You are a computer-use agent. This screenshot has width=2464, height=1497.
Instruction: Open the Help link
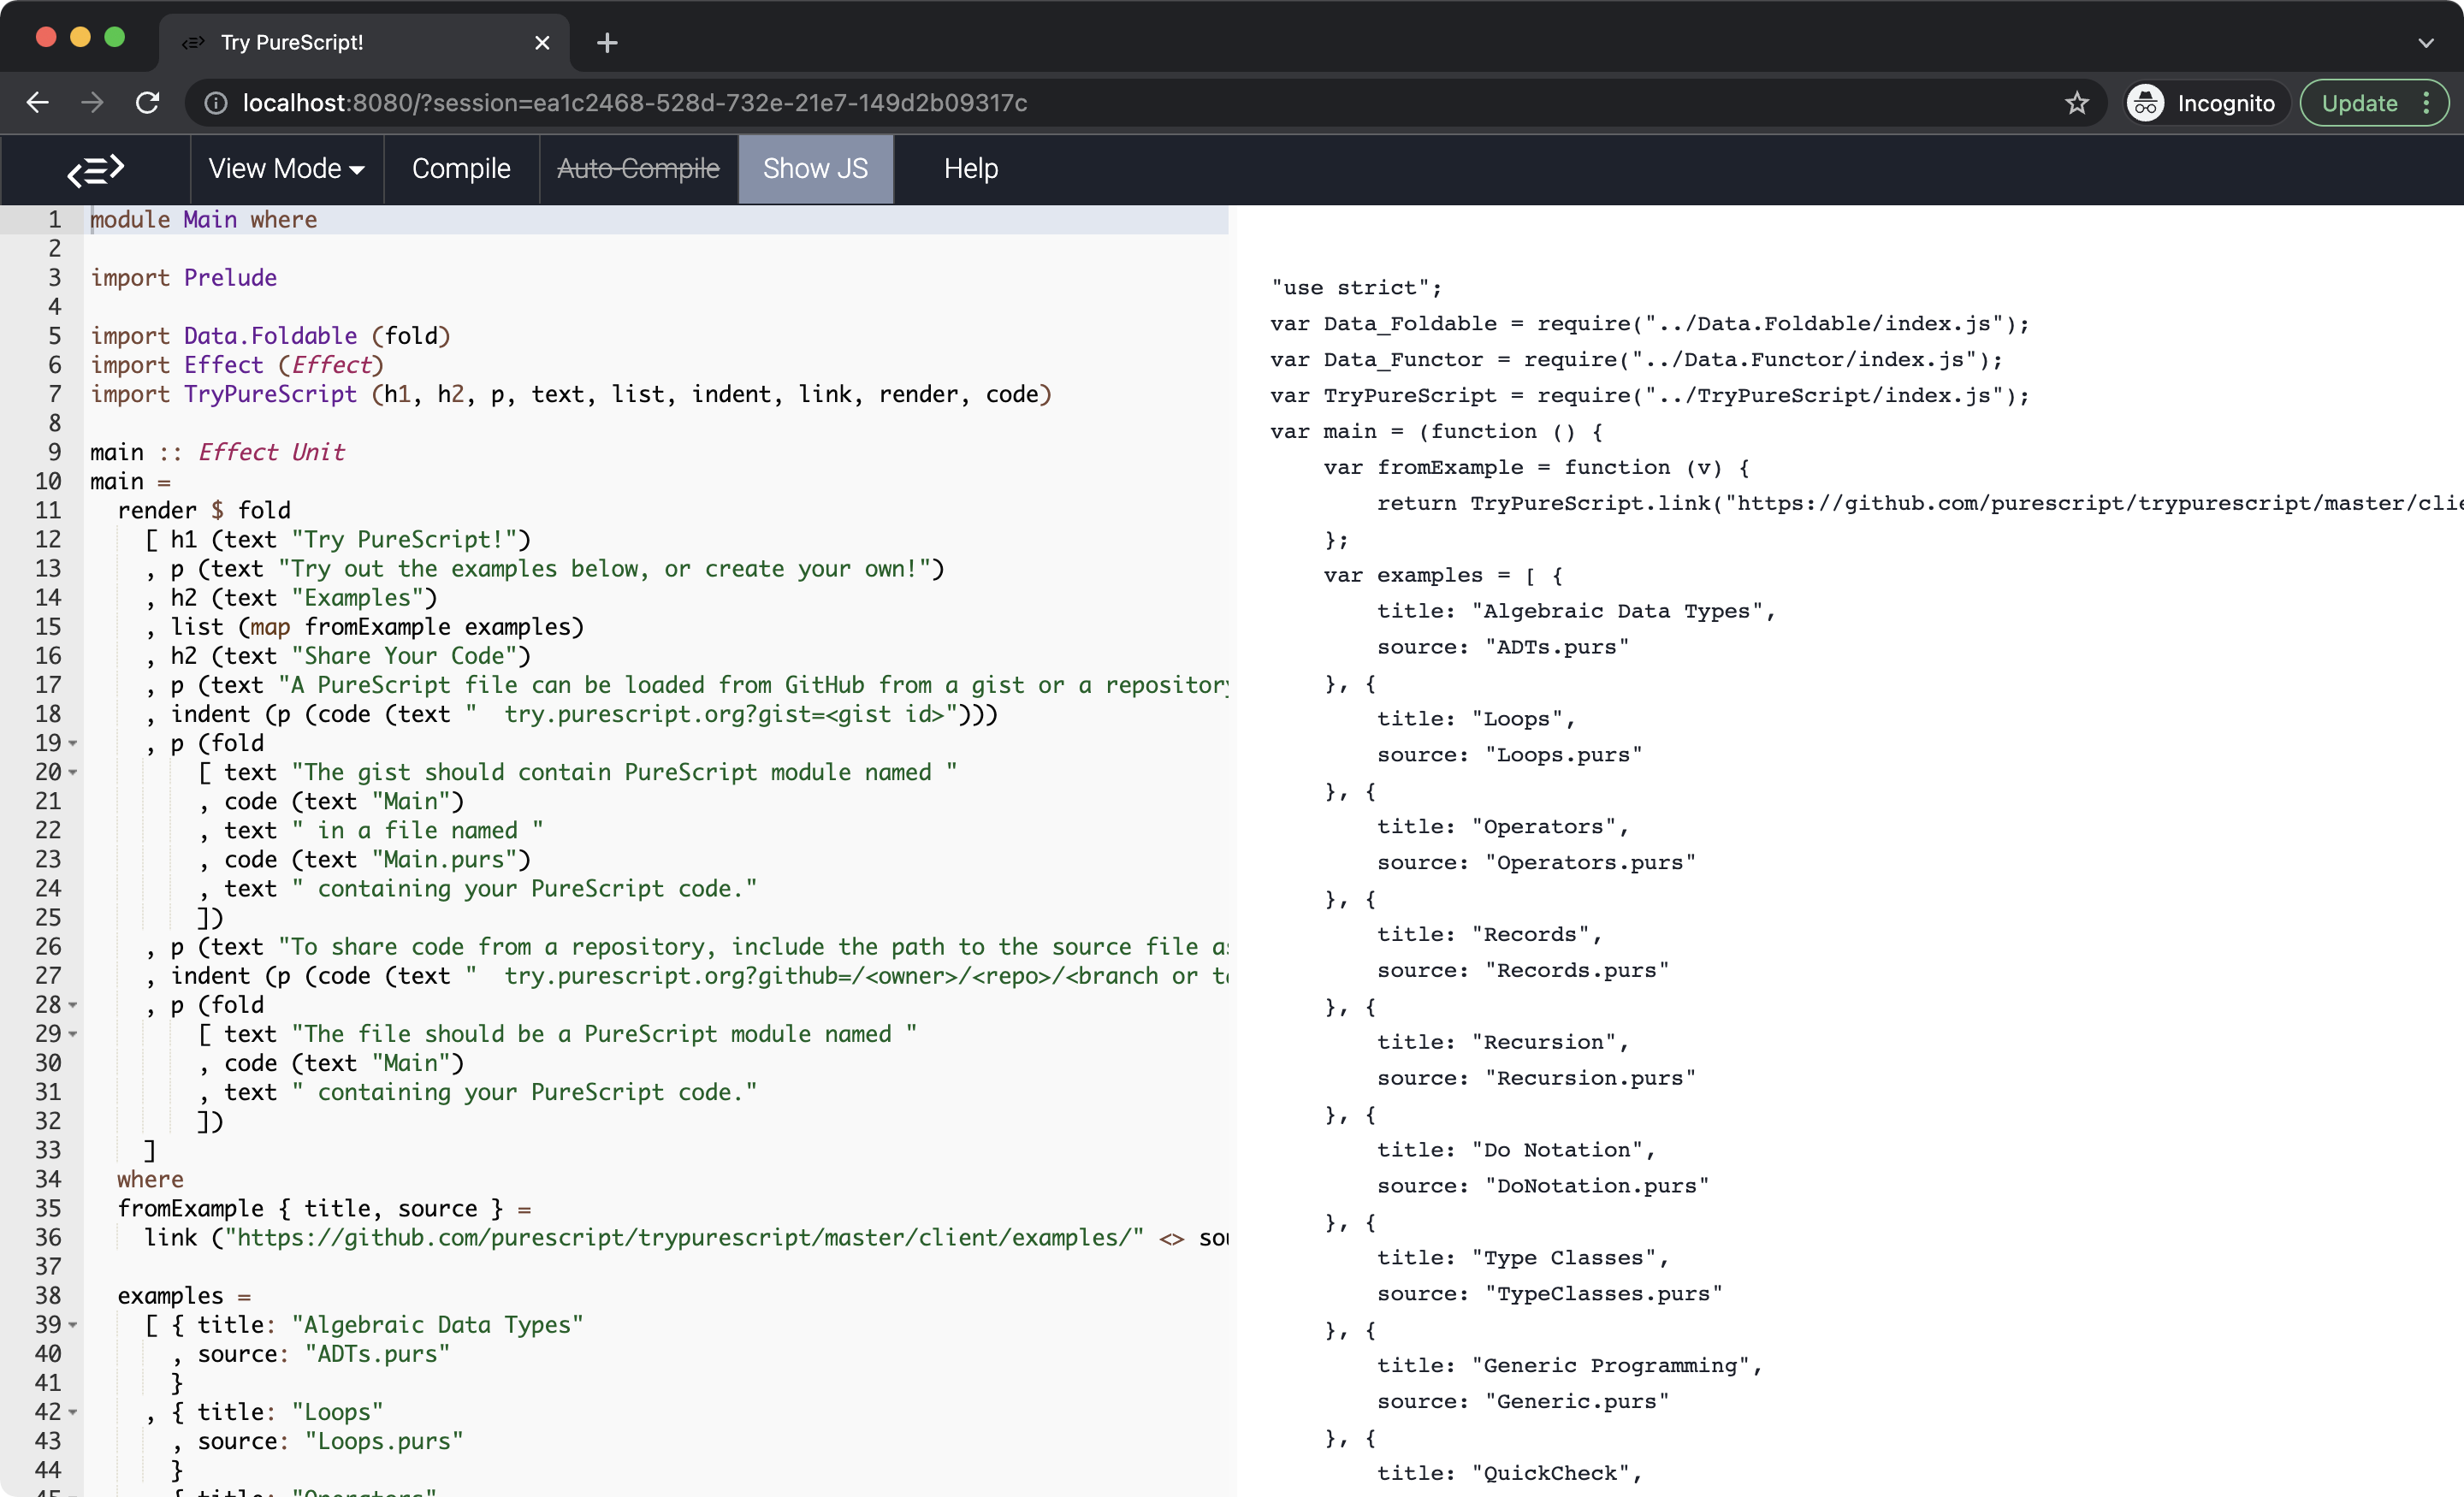(970, 169)
